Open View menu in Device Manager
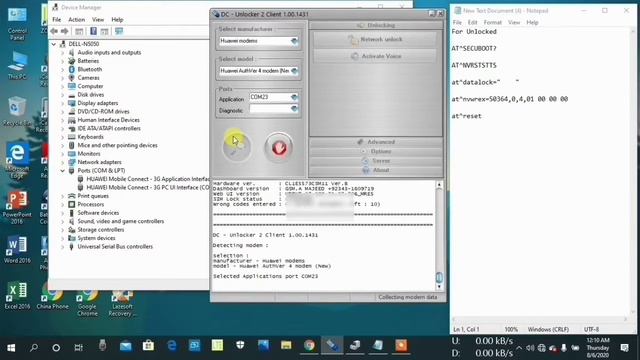The width and height of the screenshot is (640, 360). coord(98,20)
